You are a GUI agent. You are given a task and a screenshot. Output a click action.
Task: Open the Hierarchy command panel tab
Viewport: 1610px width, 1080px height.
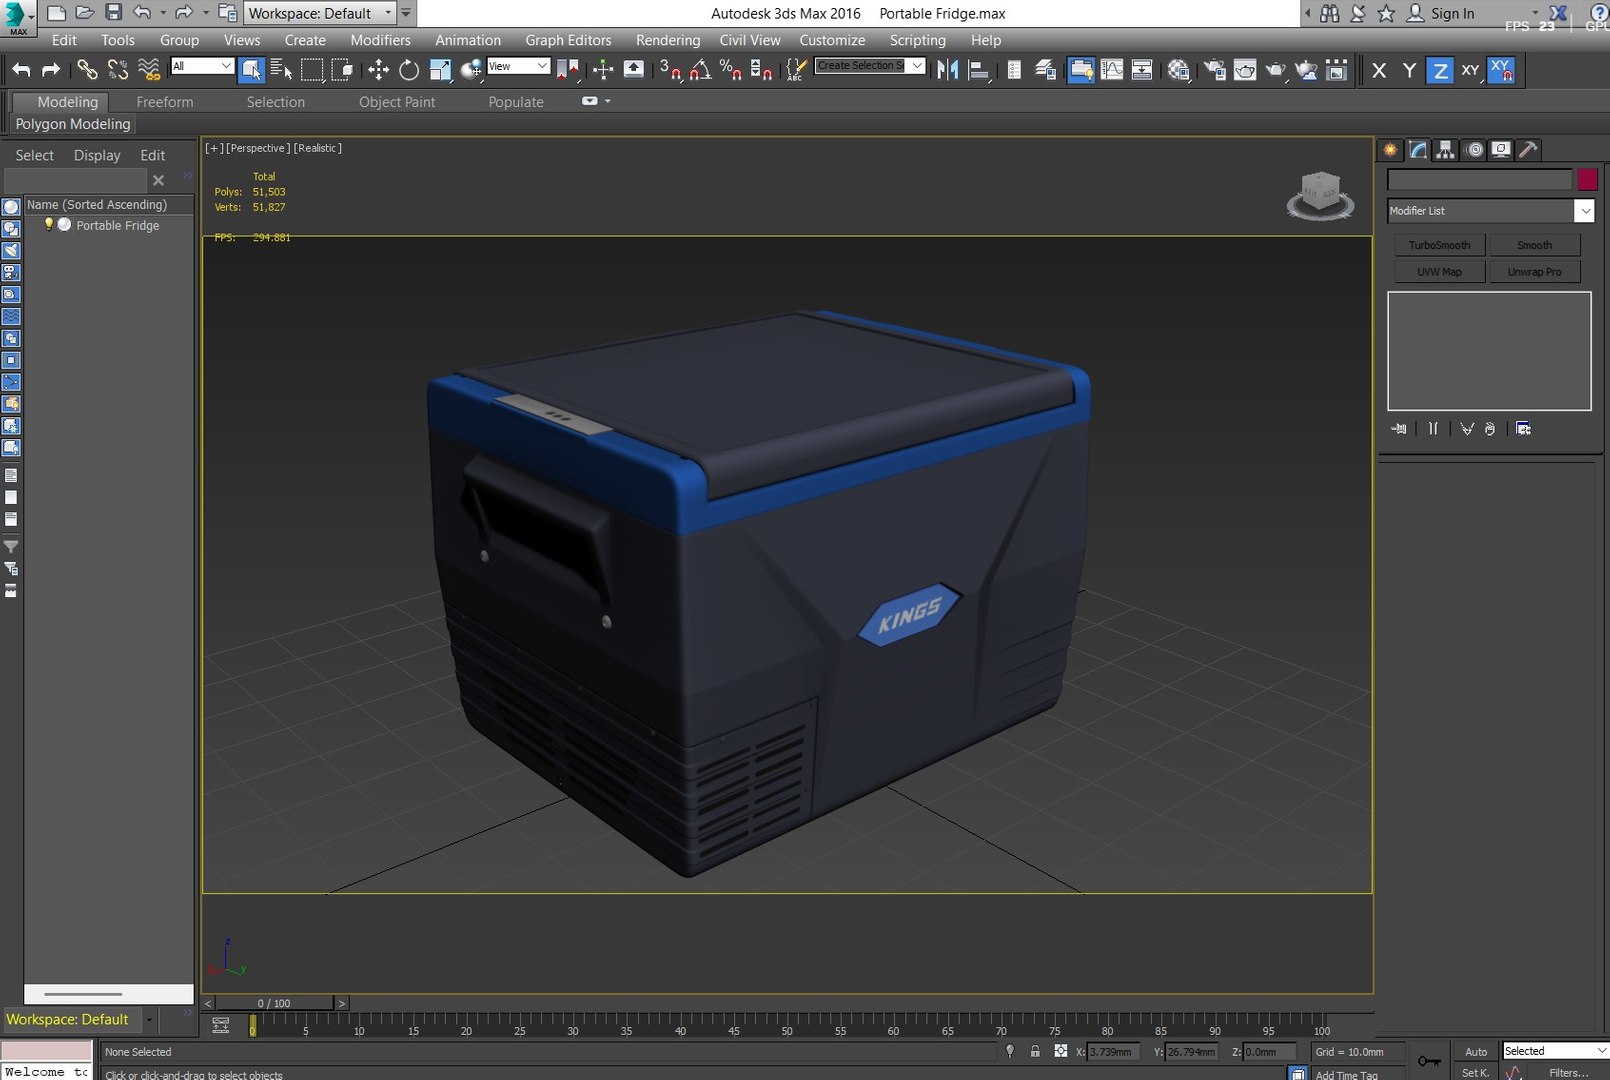point(1445,150)
